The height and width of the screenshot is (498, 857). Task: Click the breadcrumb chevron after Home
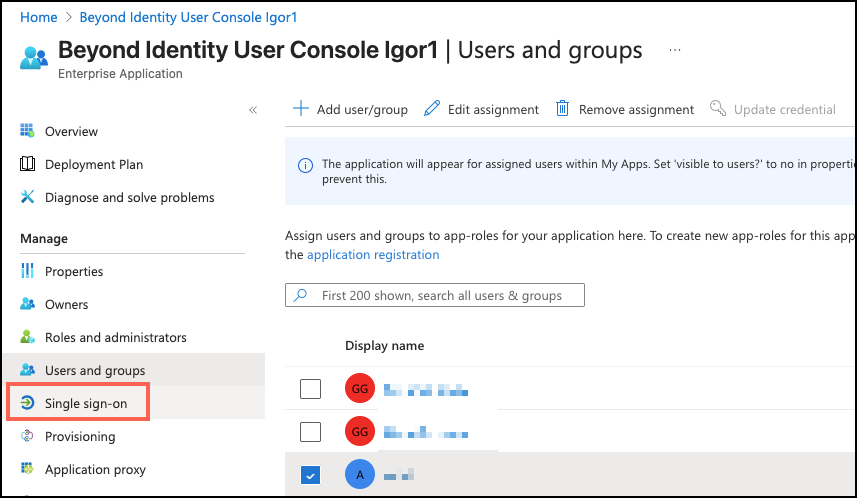68,18
